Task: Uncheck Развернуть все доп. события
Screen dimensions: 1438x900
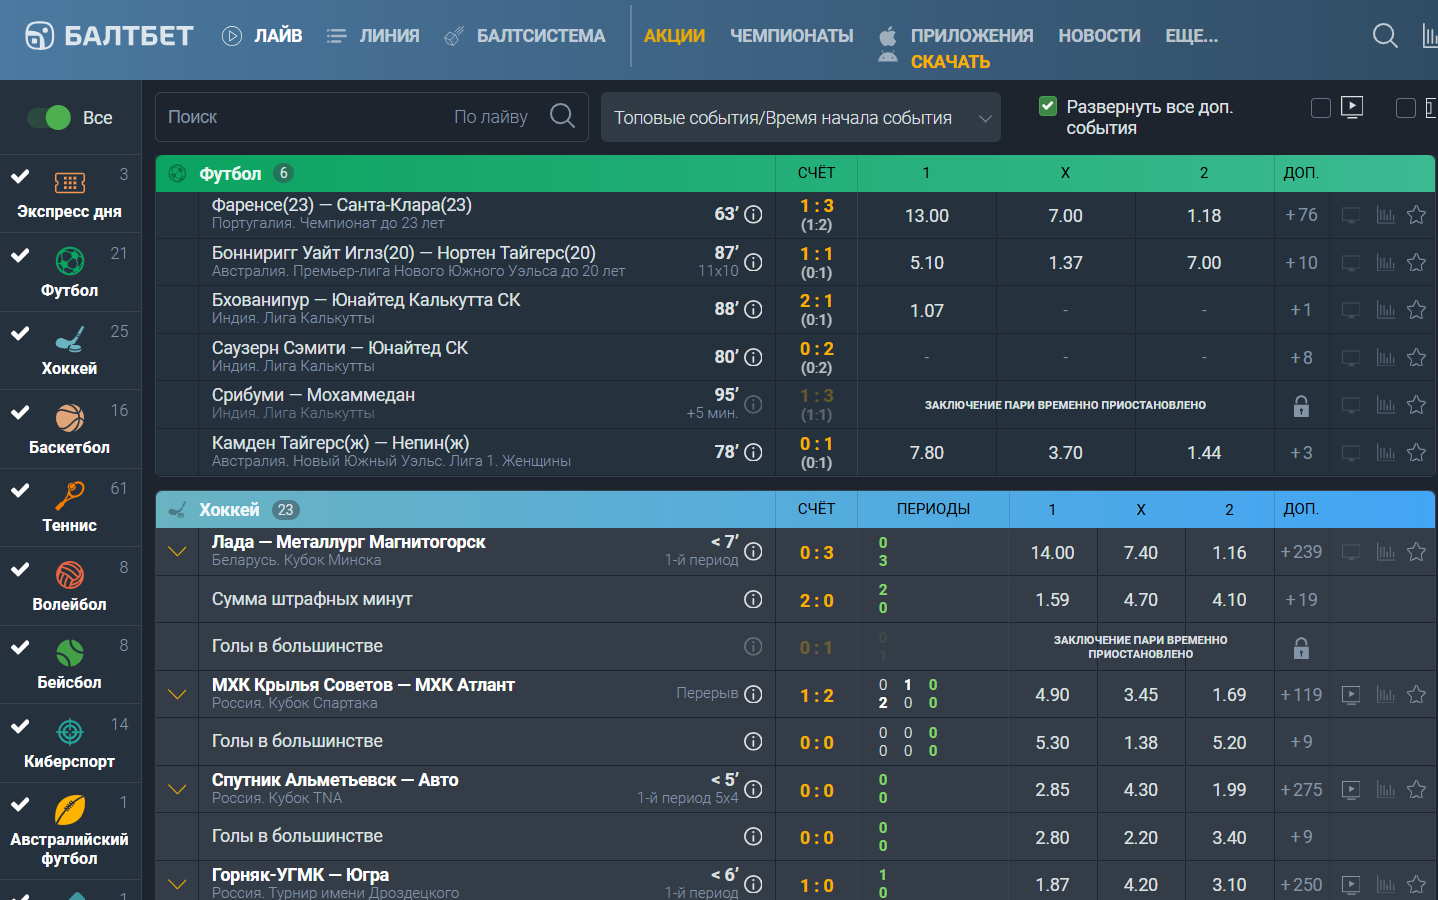Action: pyautogui.click(x=1048, y=106)
